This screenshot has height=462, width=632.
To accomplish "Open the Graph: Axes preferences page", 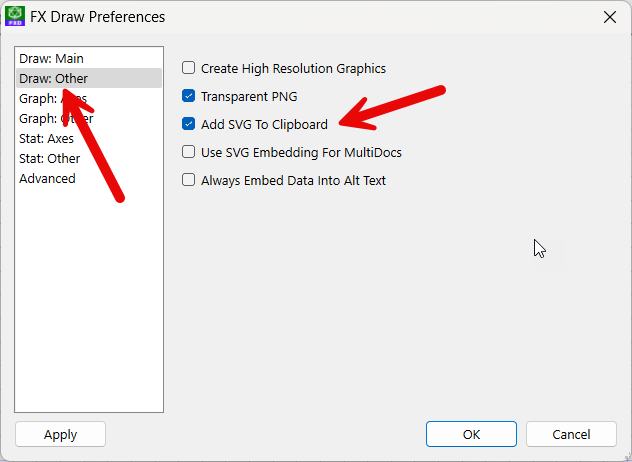I will pos(89,98).
